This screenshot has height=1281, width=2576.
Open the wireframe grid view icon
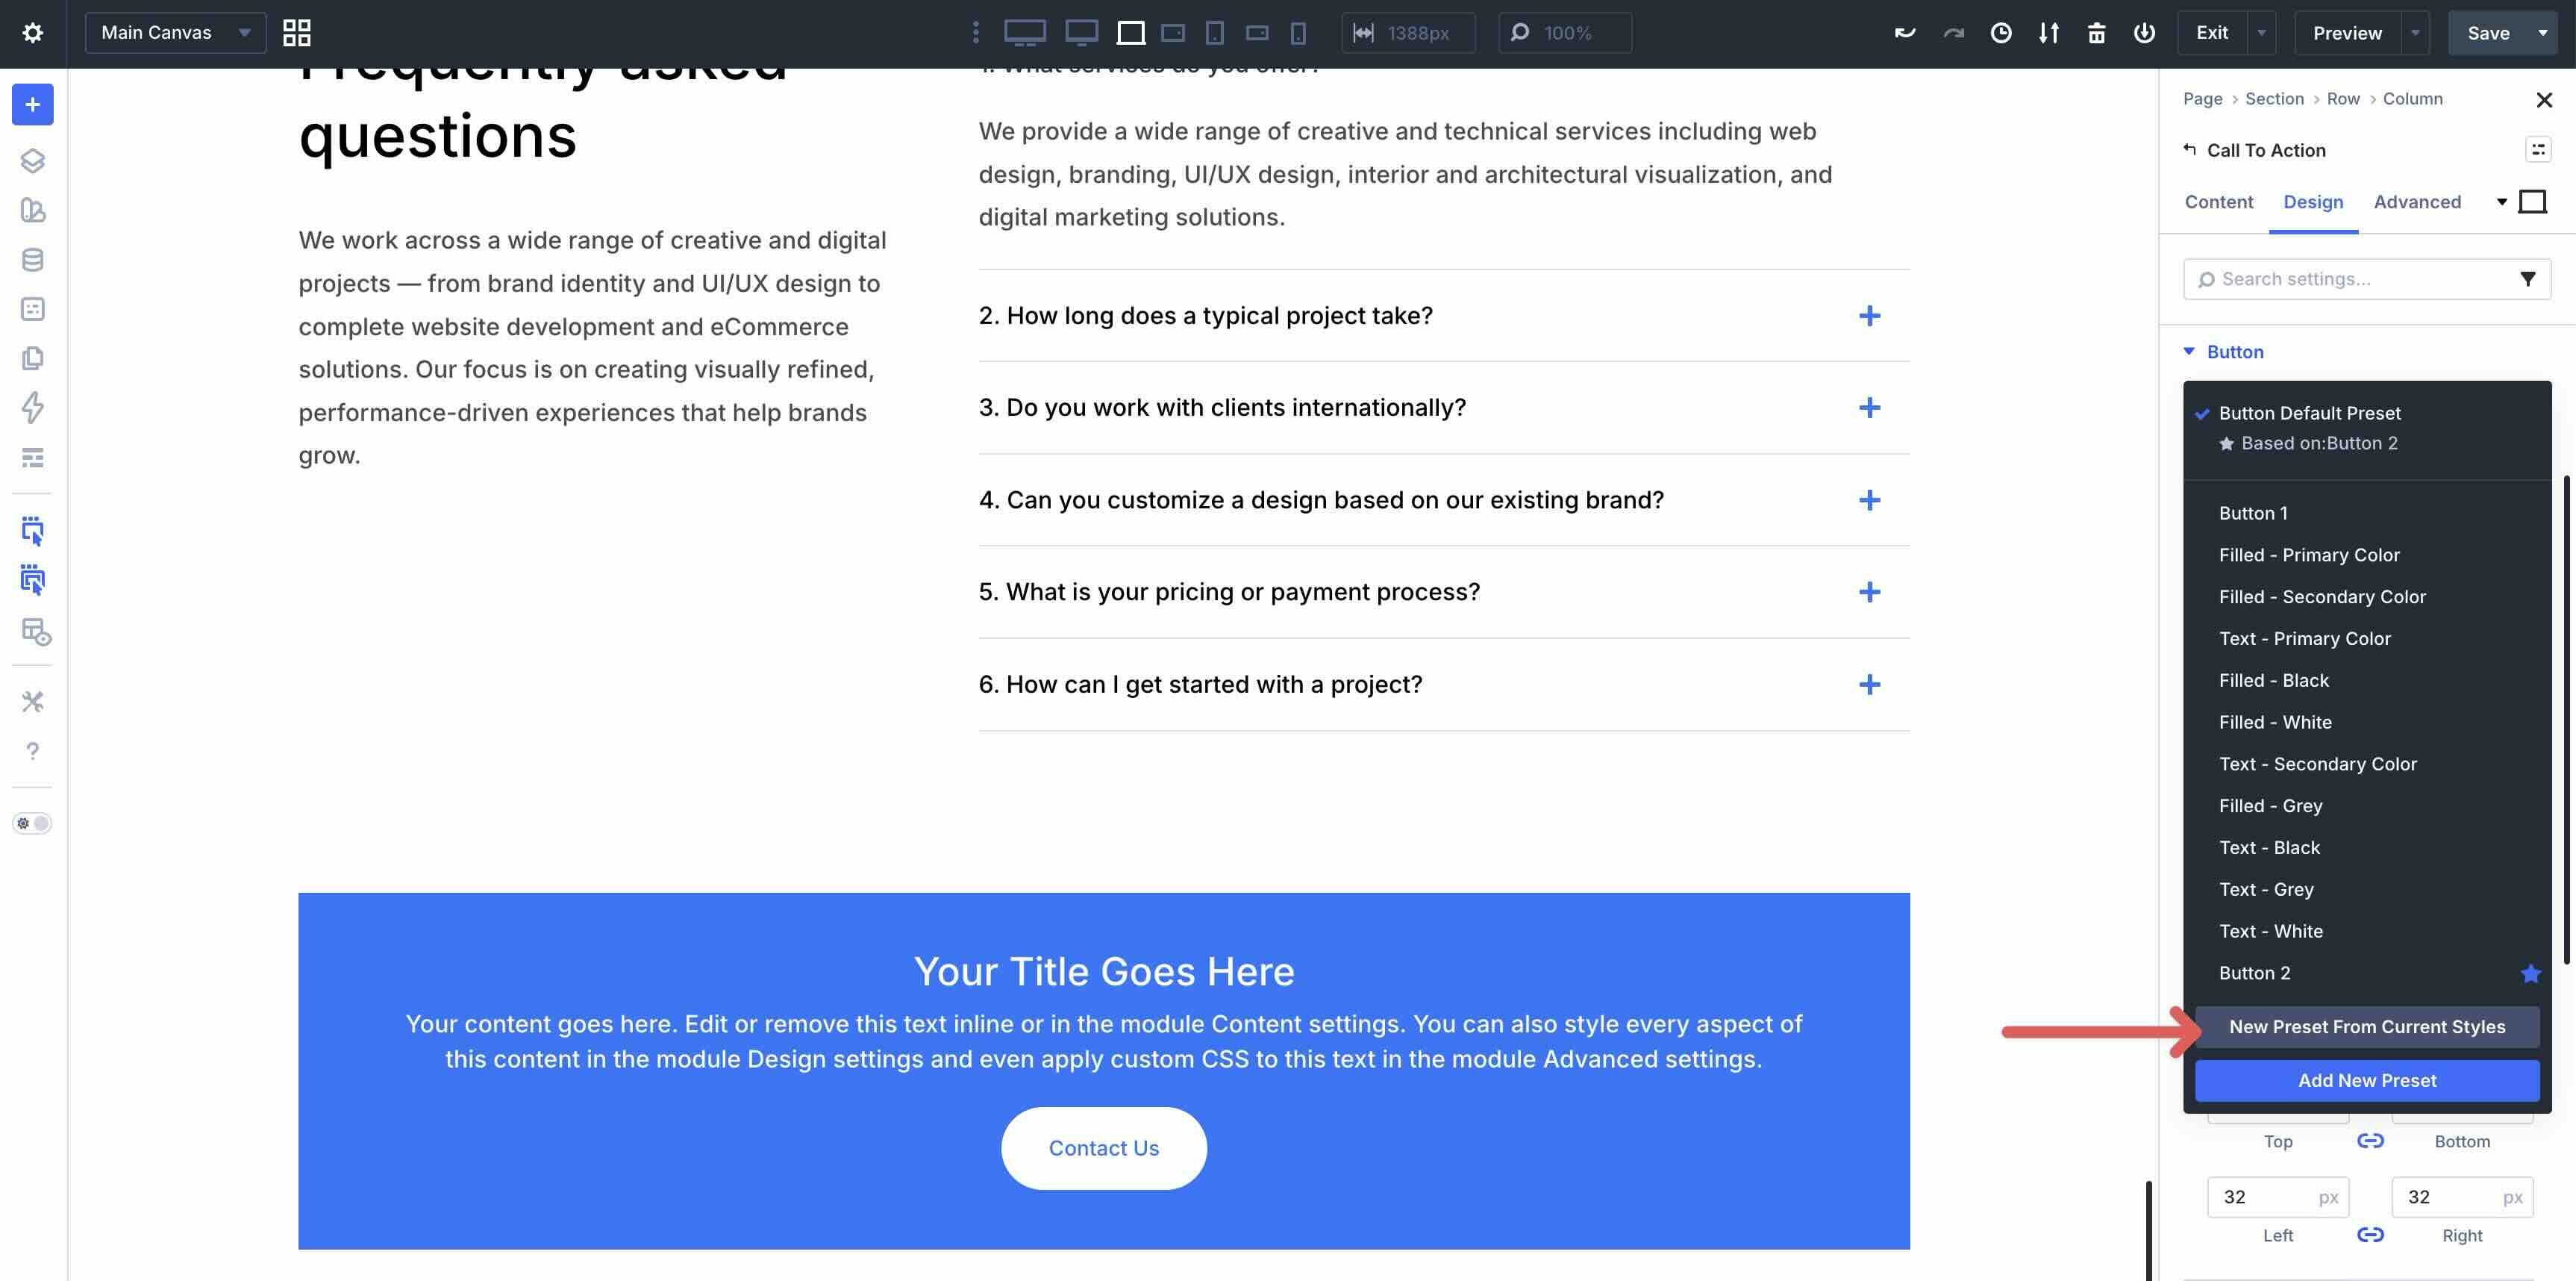pos(296,33)
